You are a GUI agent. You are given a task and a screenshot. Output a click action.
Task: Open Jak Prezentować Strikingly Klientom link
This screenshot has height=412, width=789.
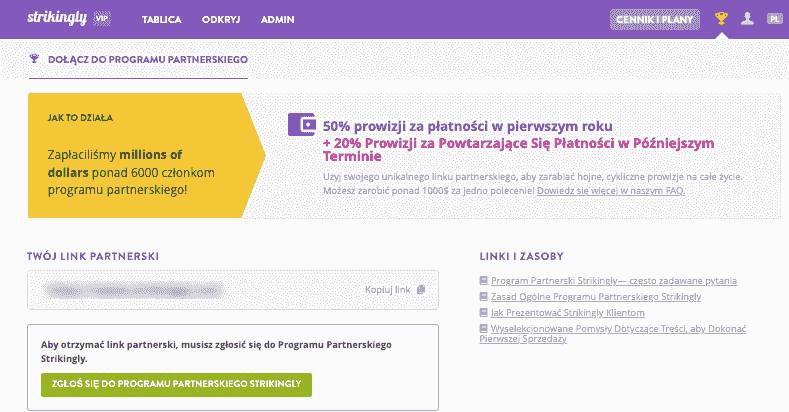pos(568,313)
